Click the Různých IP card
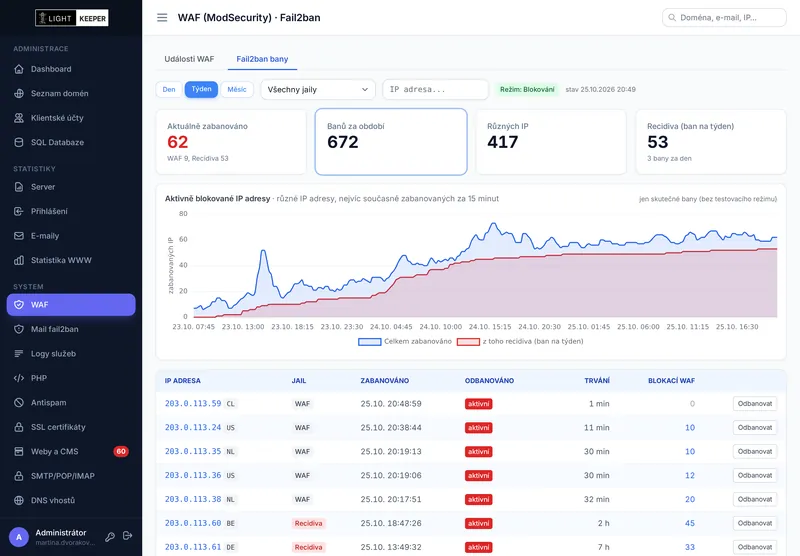 551,142
